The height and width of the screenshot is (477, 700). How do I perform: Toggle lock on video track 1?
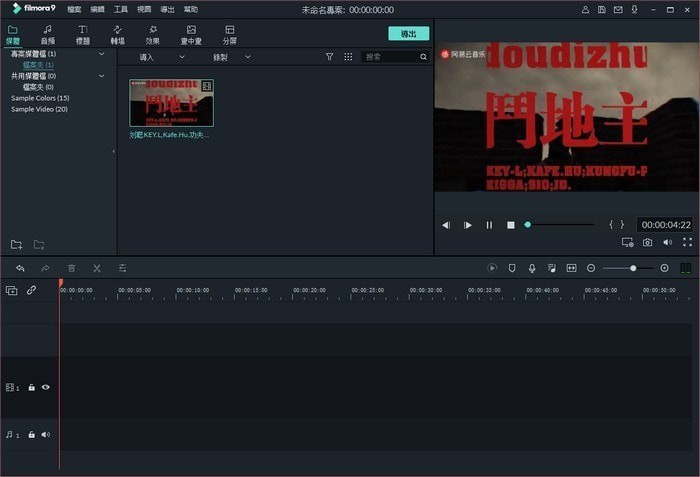click(31, 387)
